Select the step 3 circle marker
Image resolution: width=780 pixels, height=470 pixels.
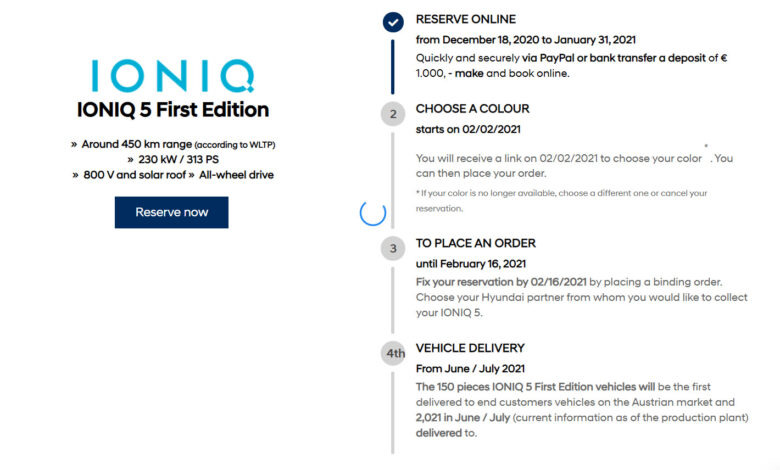pyautogui.click(x=394, y=249)
